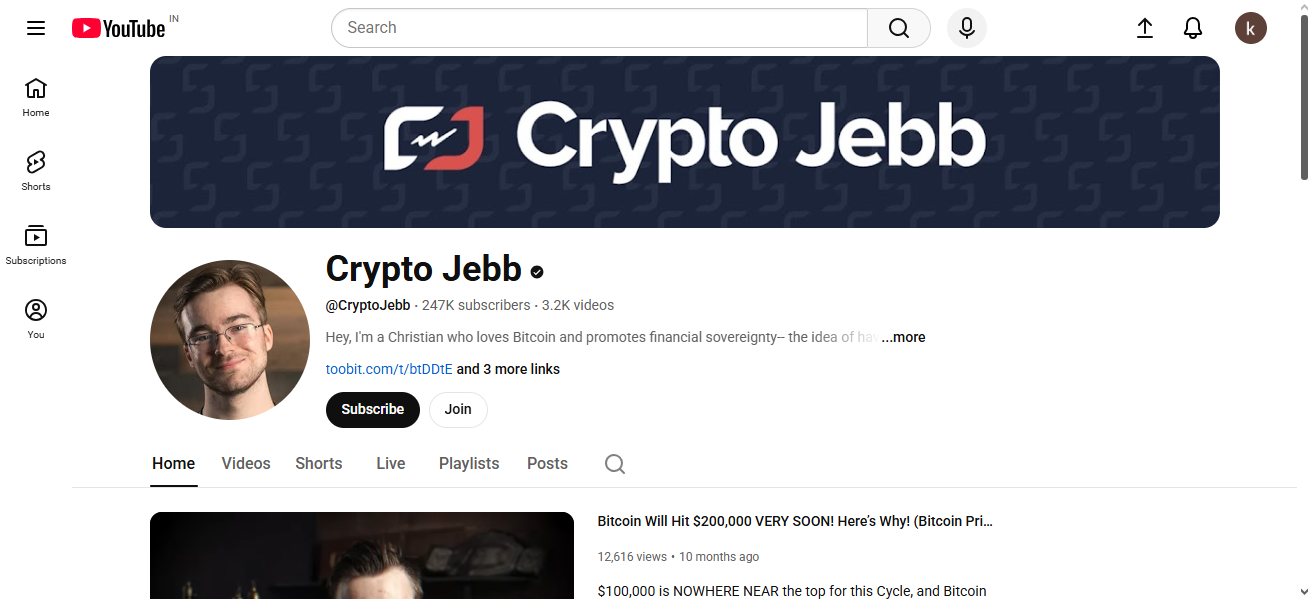Viewport: 1312px width, 599px height.
Task: Expand channel description with ...more
Action: [x=903, y=338]
